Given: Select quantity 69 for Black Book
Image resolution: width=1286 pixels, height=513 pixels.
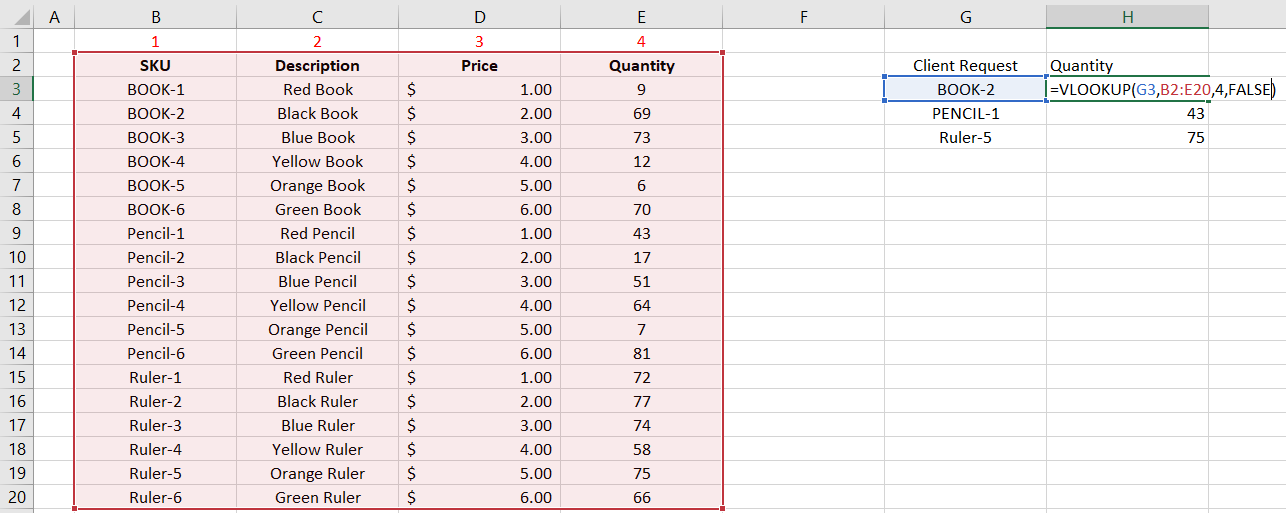Looking at the screenshot, I should pos(641,113).
